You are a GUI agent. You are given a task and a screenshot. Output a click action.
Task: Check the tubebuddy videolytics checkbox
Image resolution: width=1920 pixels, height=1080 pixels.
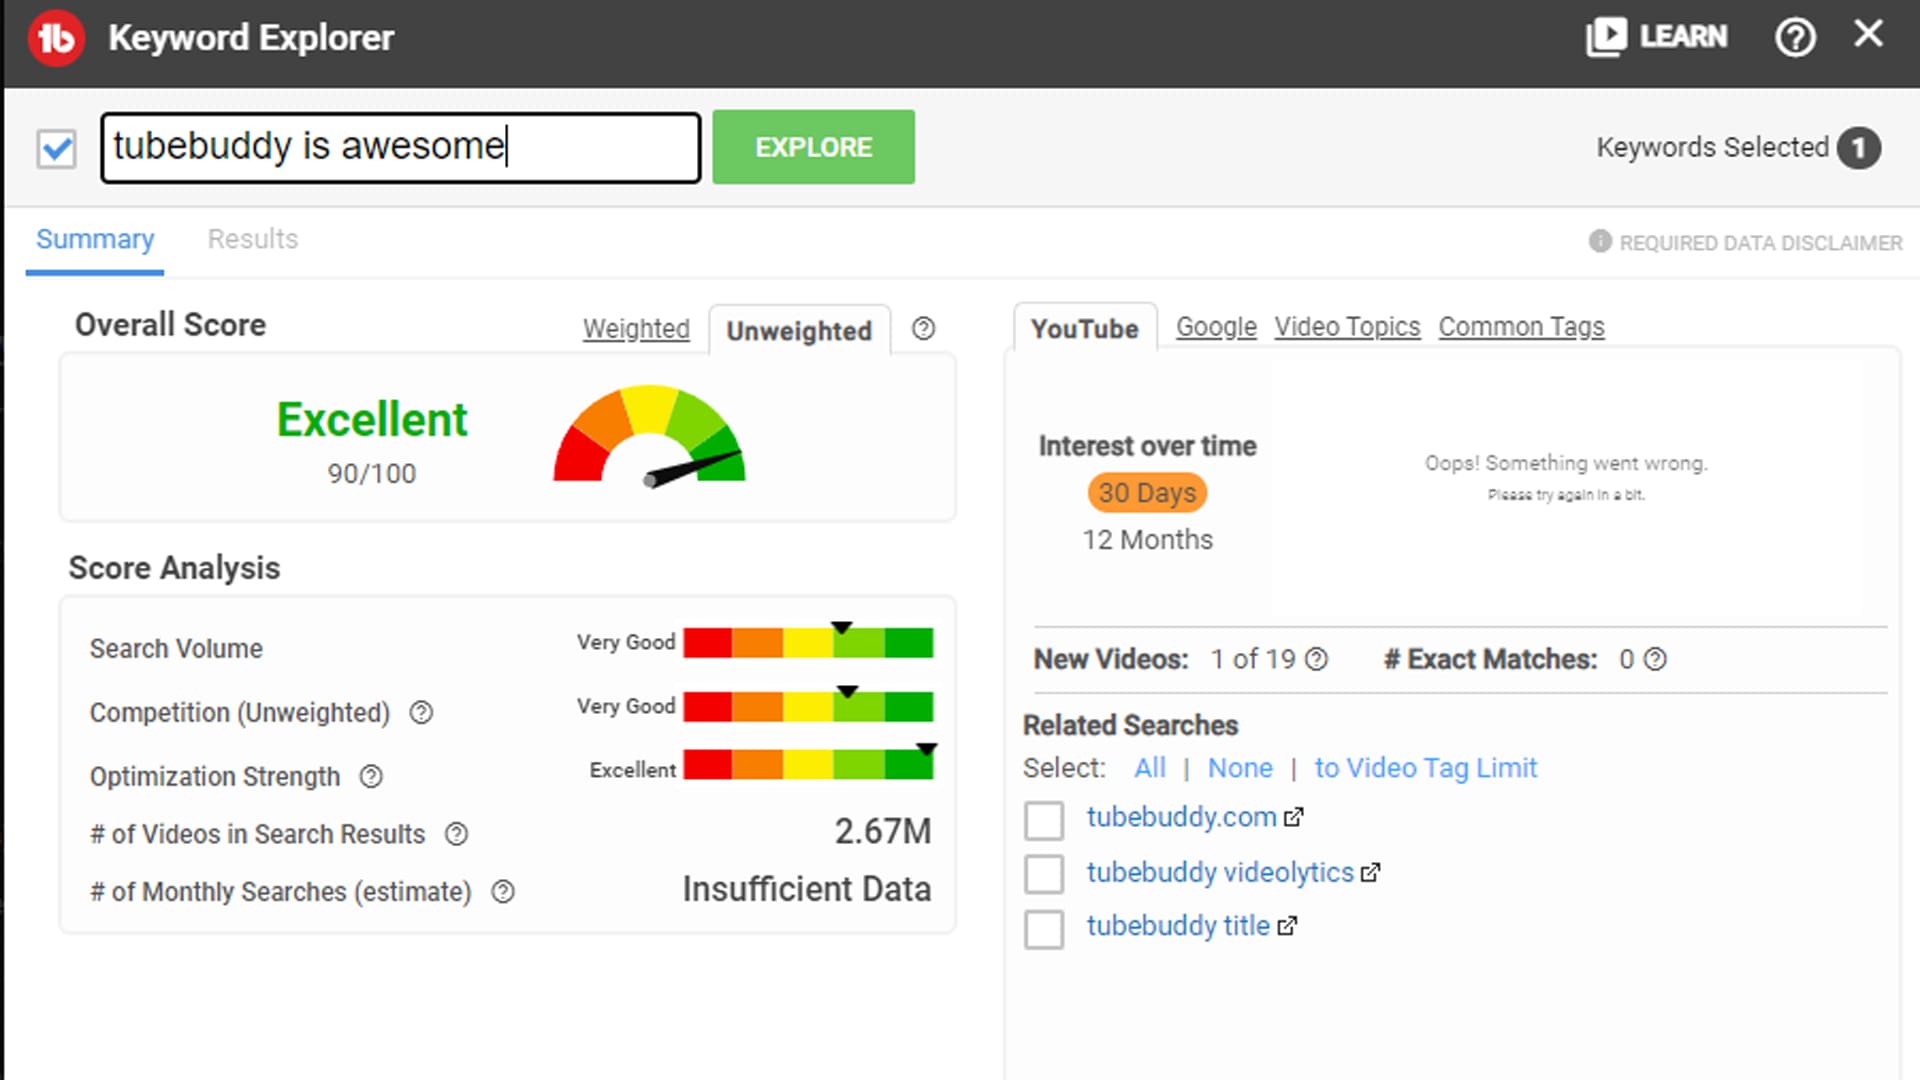pyautogui.click(x=1044, y=874)
